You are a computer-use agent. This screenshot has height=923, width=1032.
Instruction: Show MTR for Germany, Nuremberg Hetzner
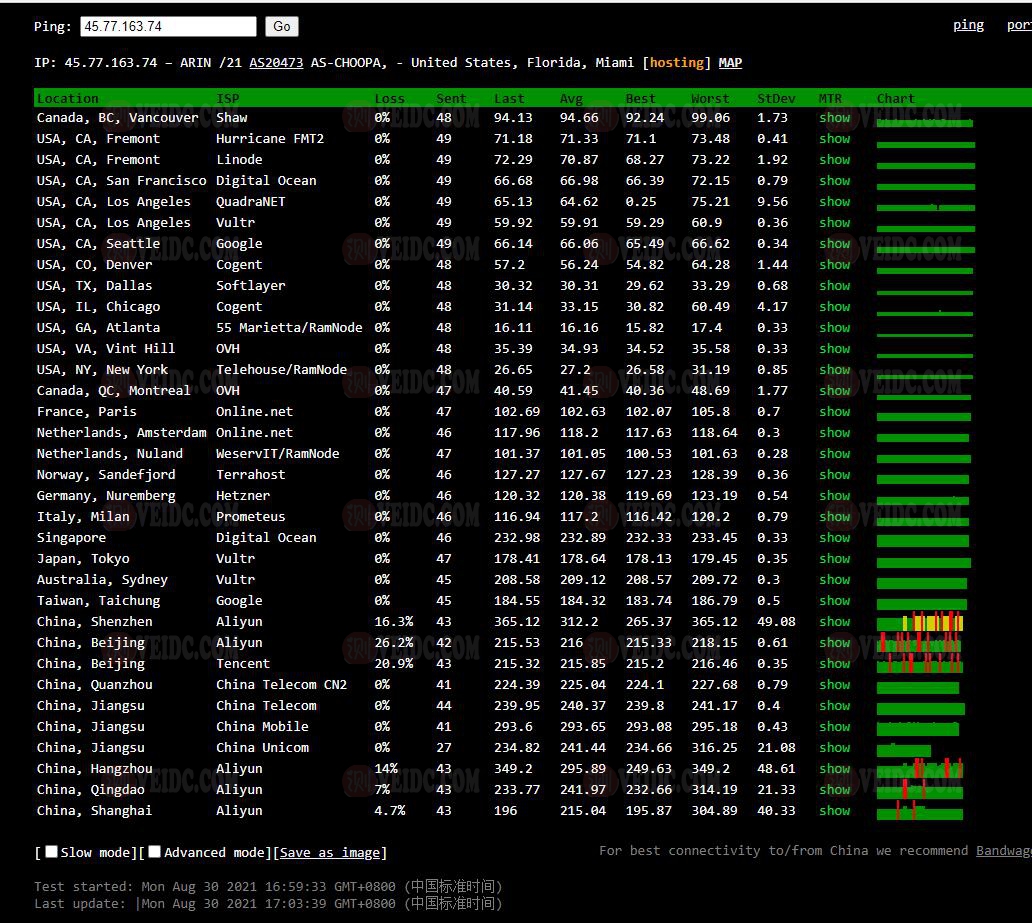click(834, 496)
